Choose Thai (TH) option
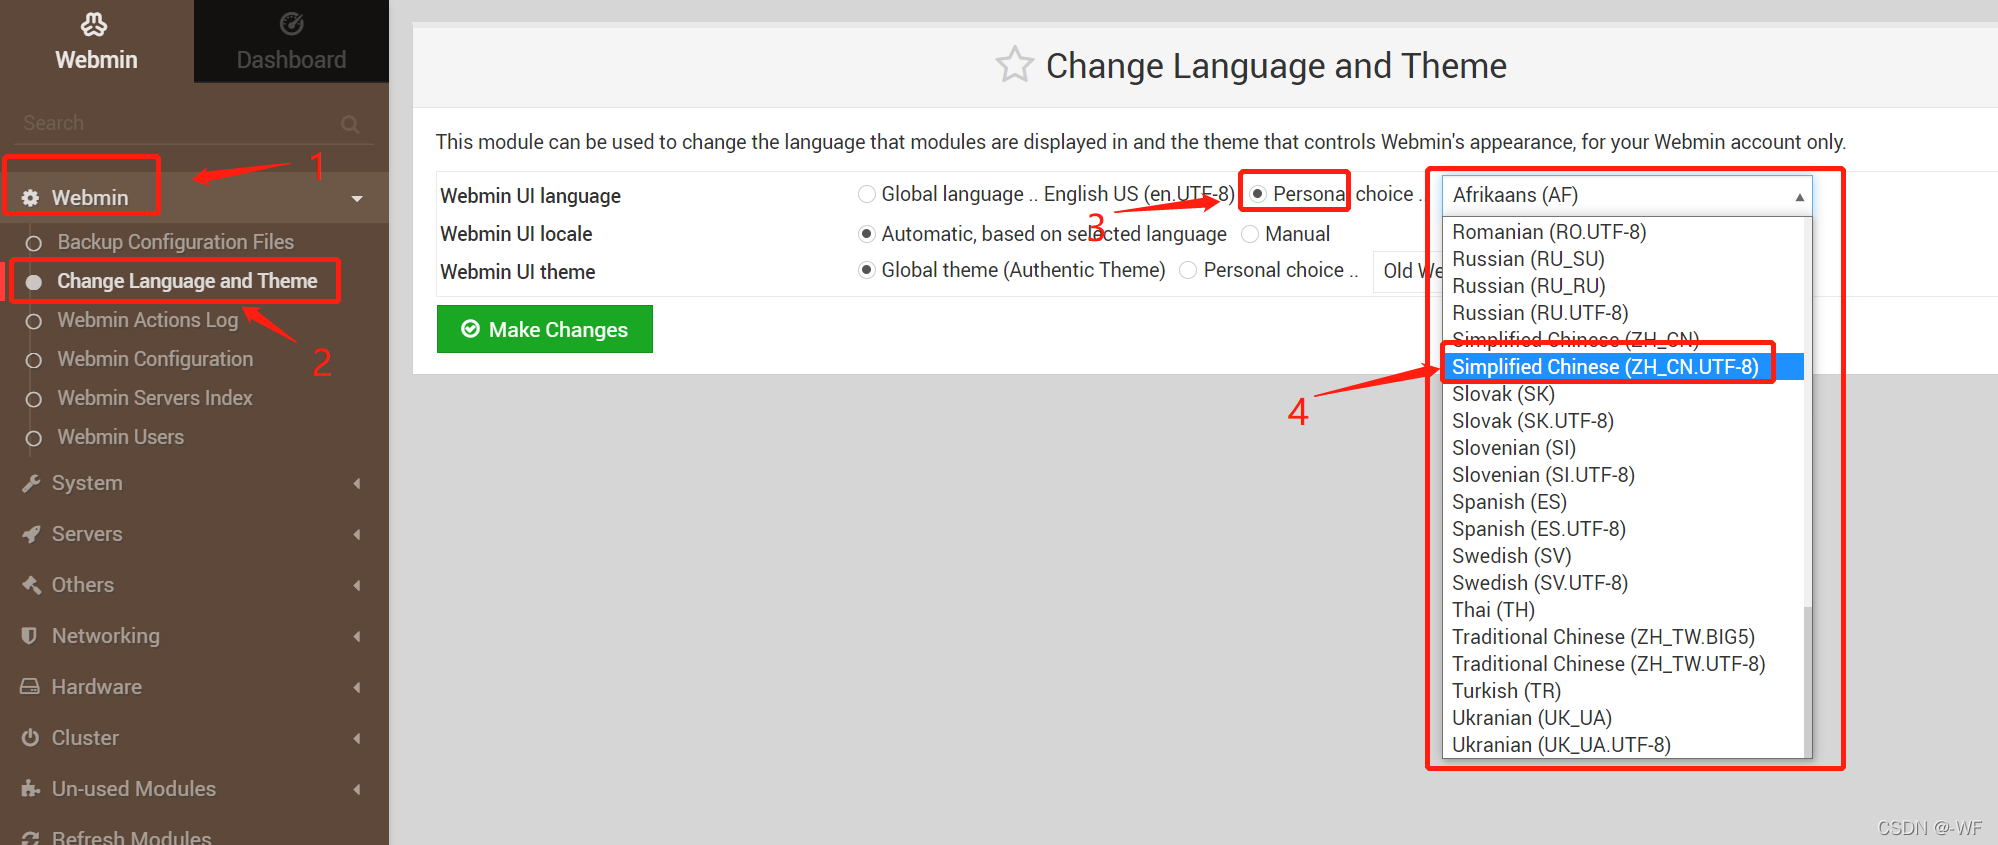This screenshot has width=1998, height=845. coord(1623,610)
